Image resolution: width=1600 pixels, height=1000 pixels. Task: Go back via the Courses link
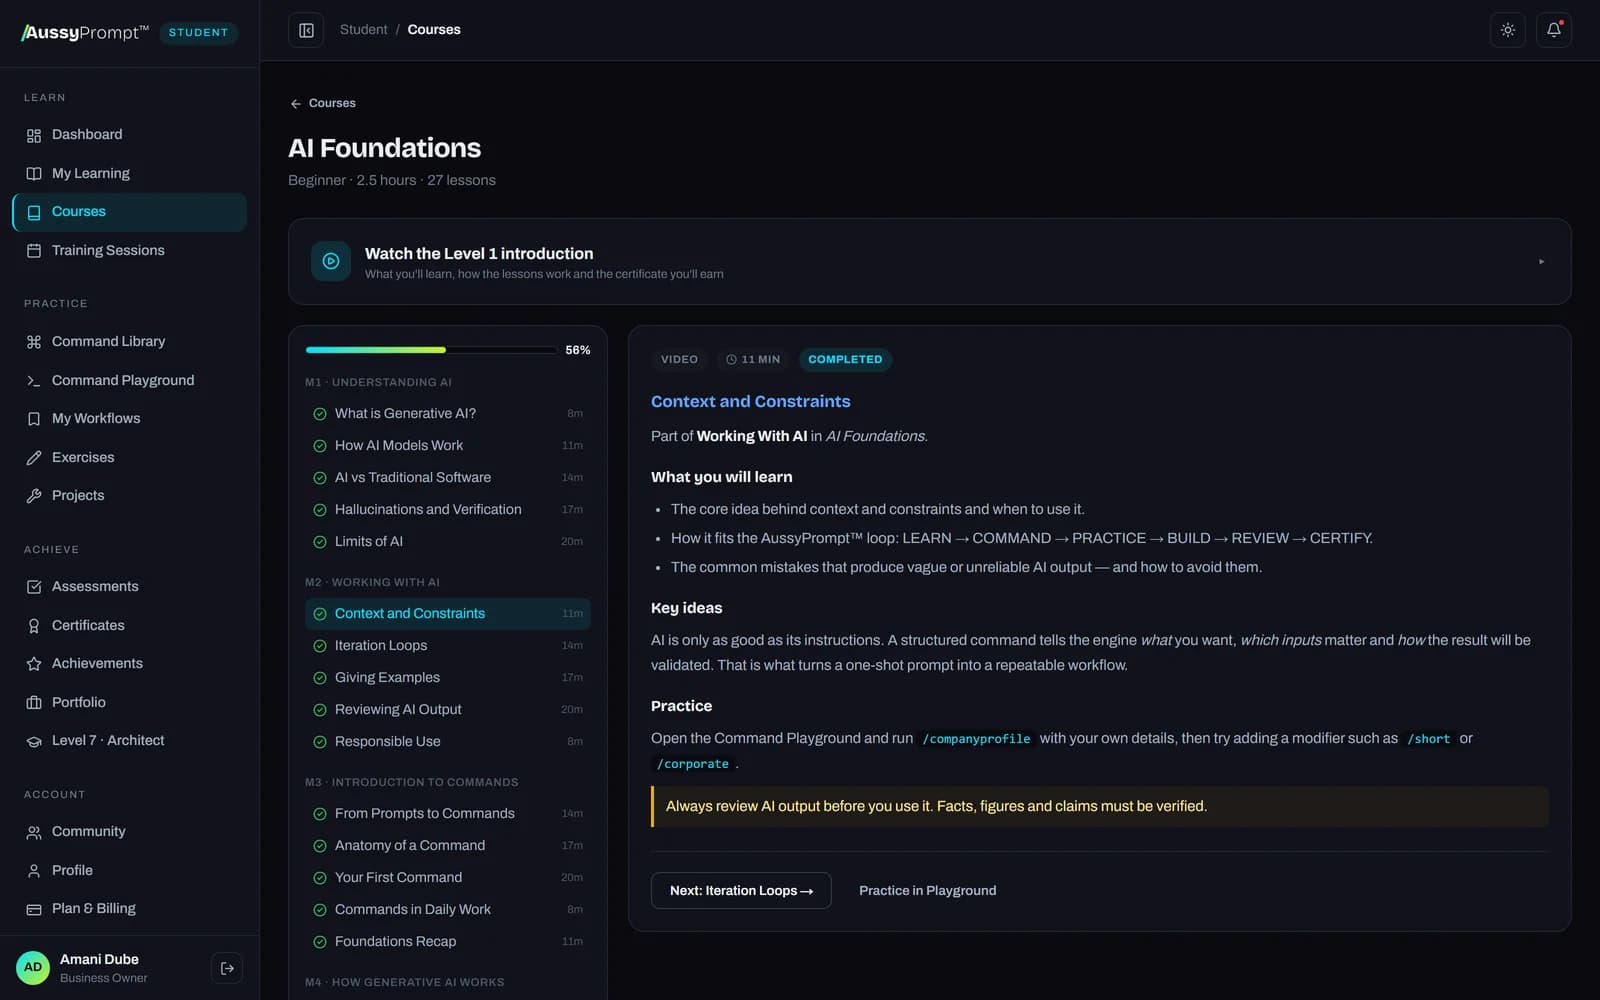click(x=323, y=103)
